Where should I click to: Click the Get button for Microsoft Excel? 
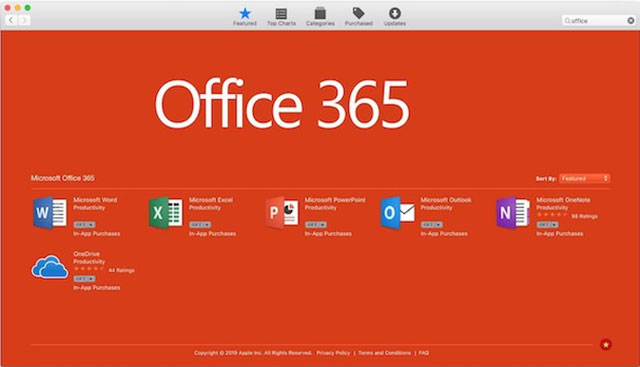tap(200, 225)
